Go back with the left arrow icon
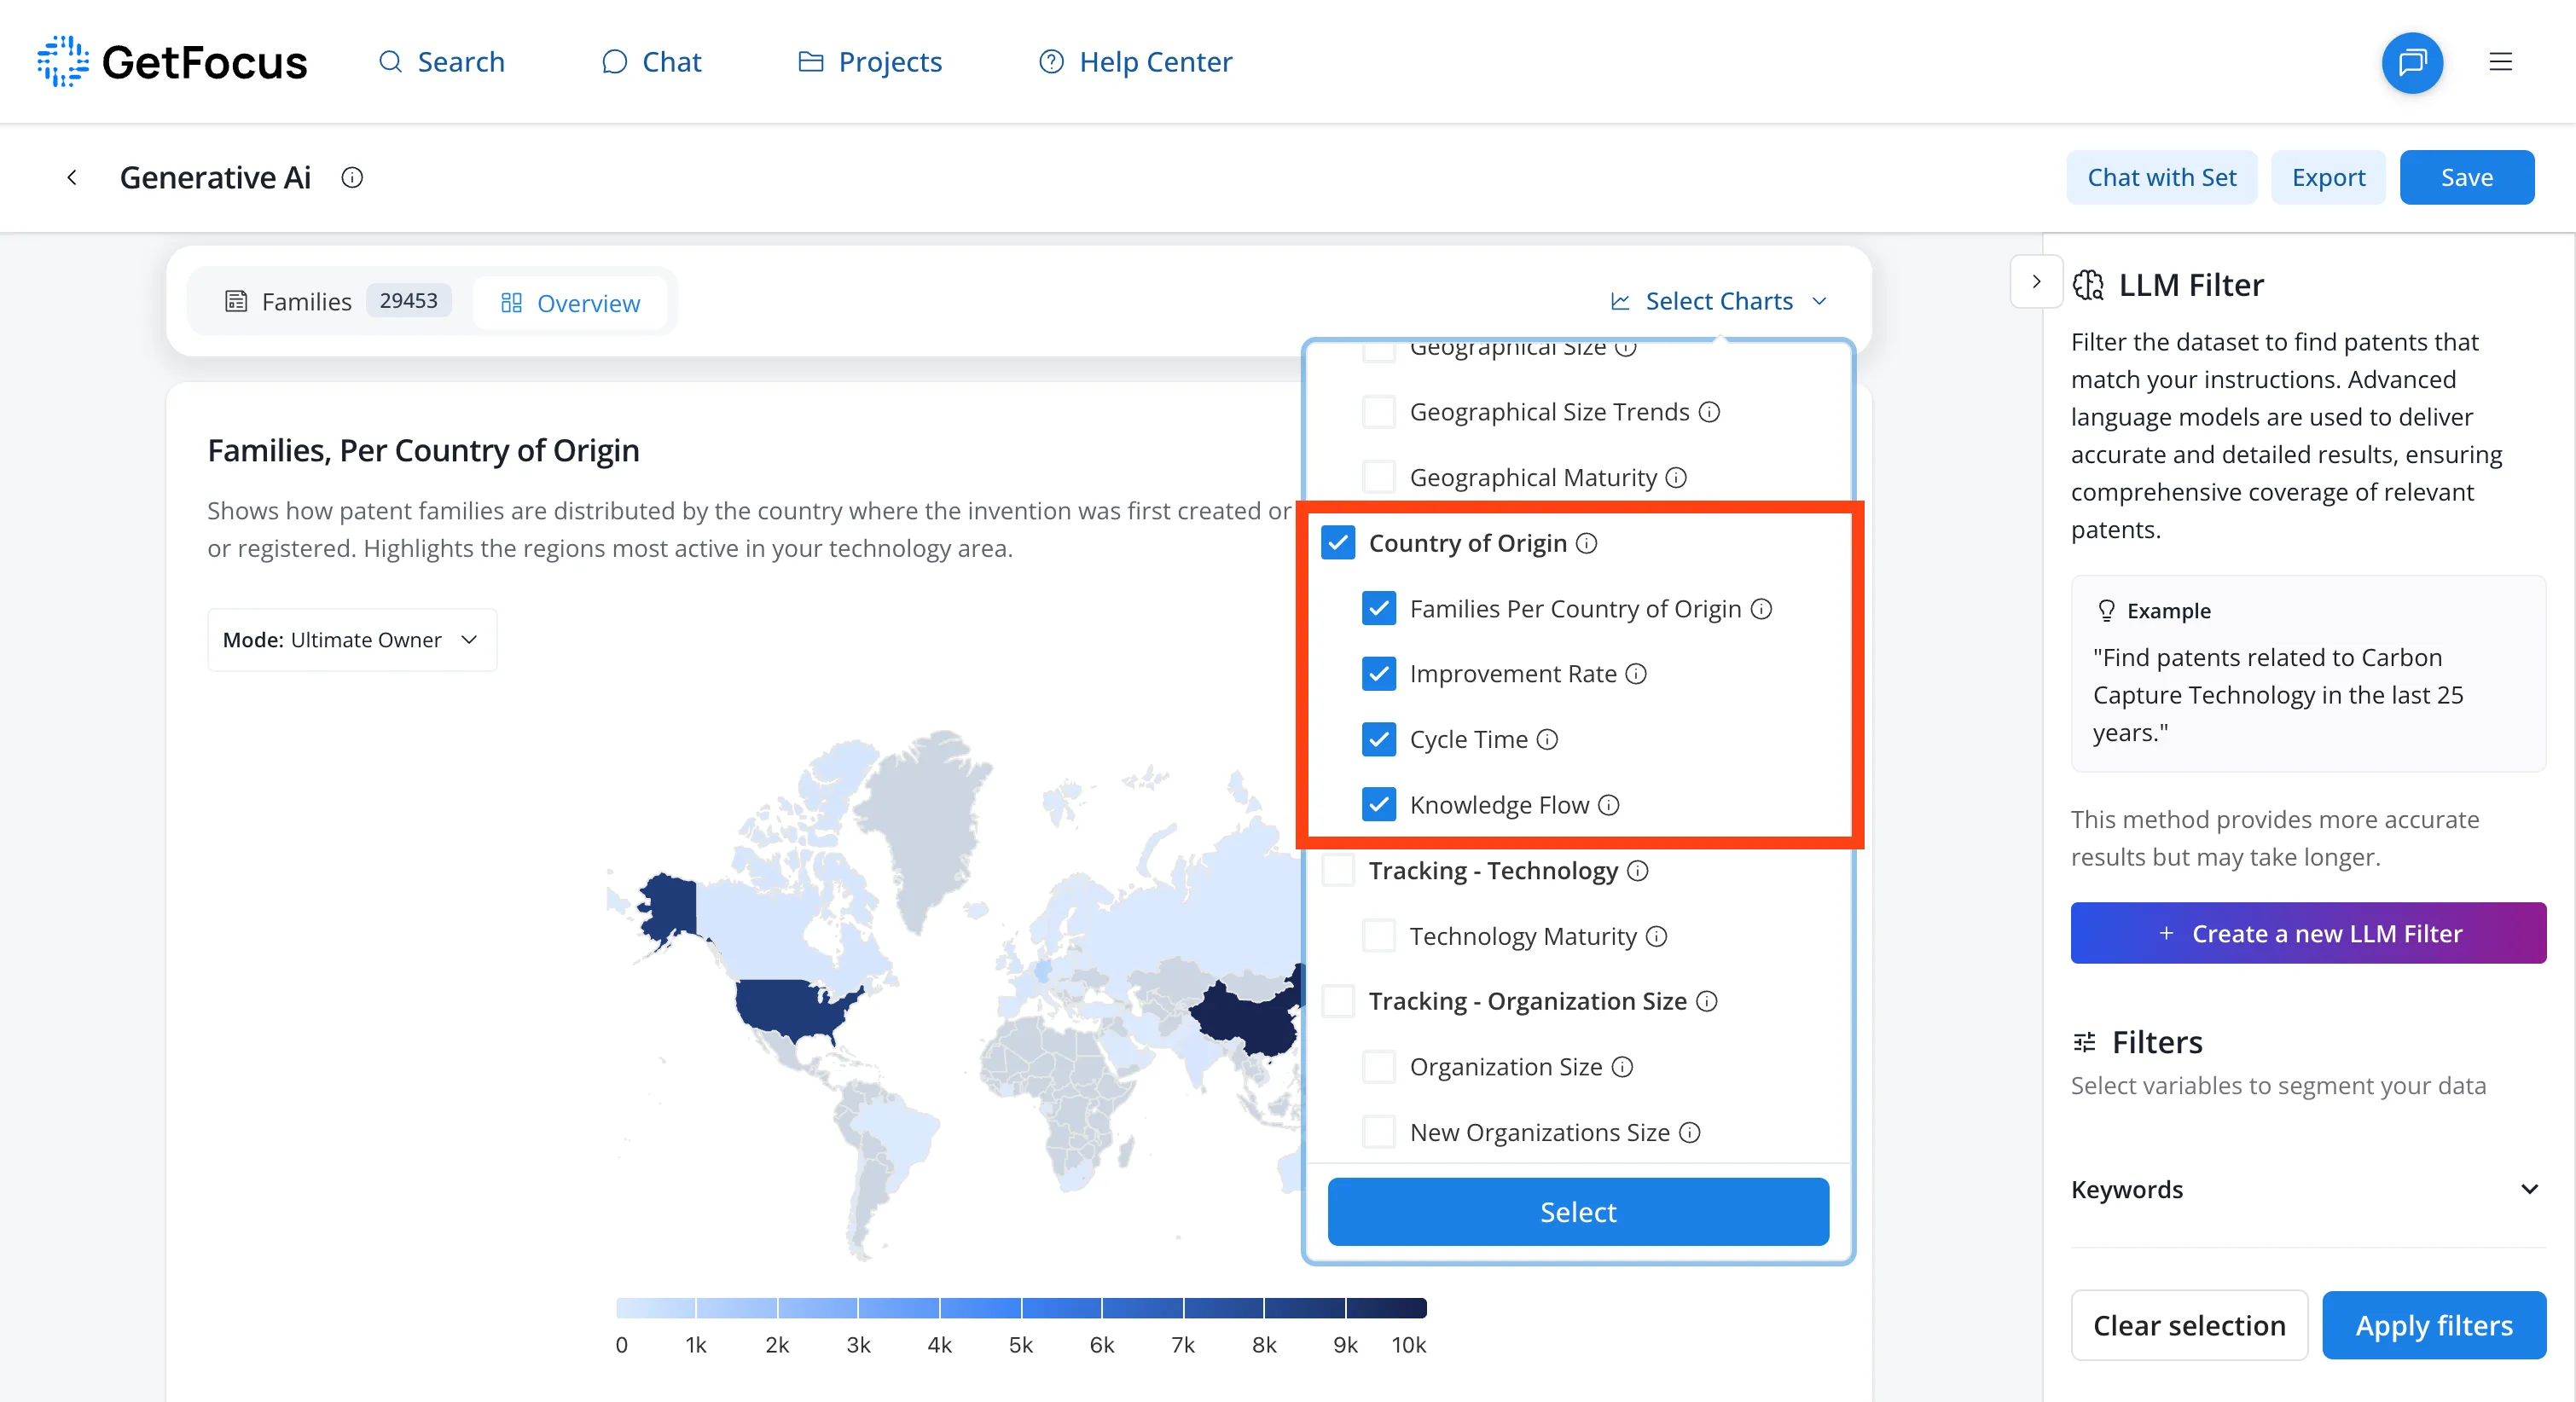The height and width of the screenshot is (1402, 2576). click(x=72, y=178)
